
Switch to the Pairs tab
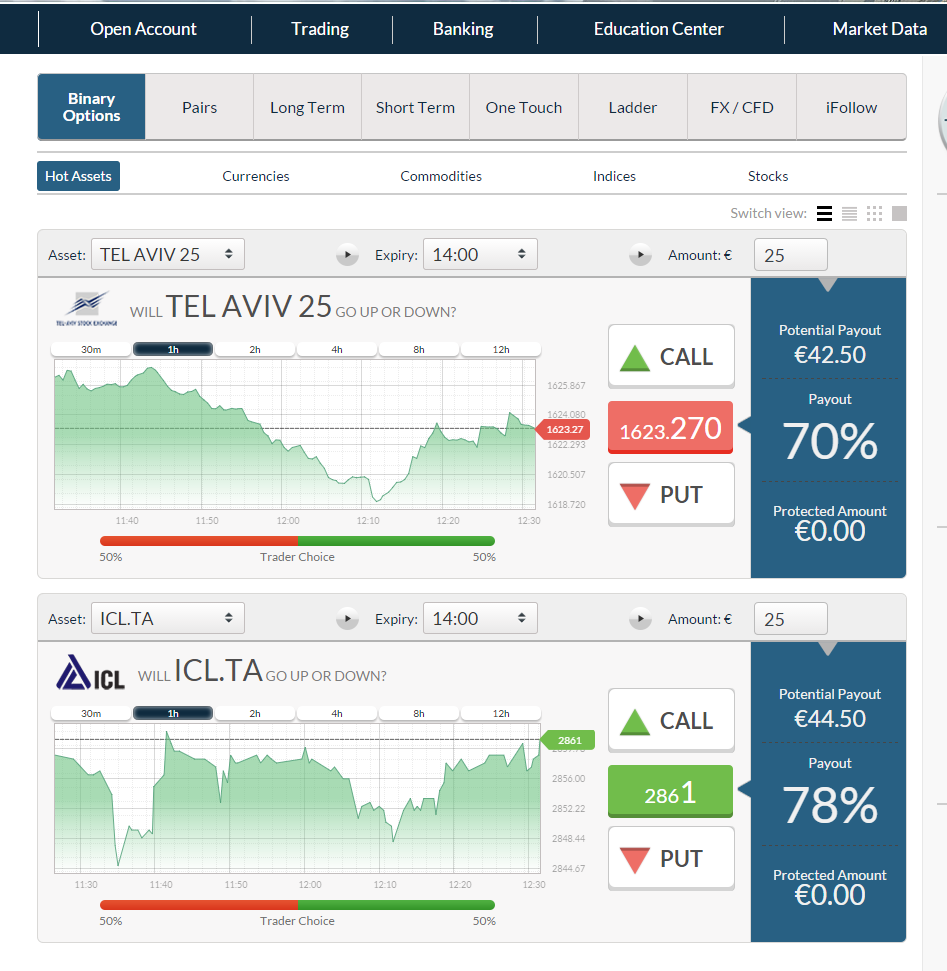click(199, 107)
